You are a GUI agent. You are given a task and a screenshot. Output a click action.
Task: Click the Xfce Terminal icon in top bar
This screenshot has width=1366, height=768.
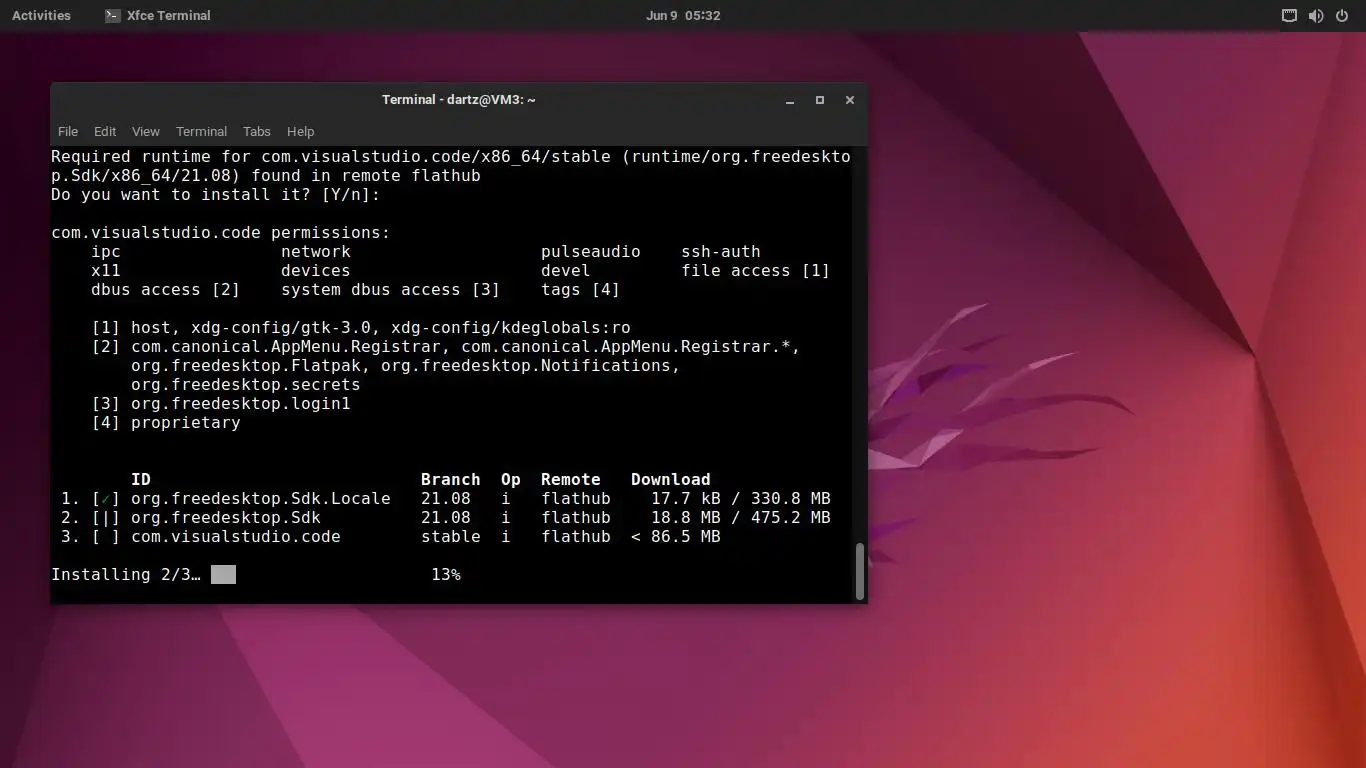coord(113,15)
